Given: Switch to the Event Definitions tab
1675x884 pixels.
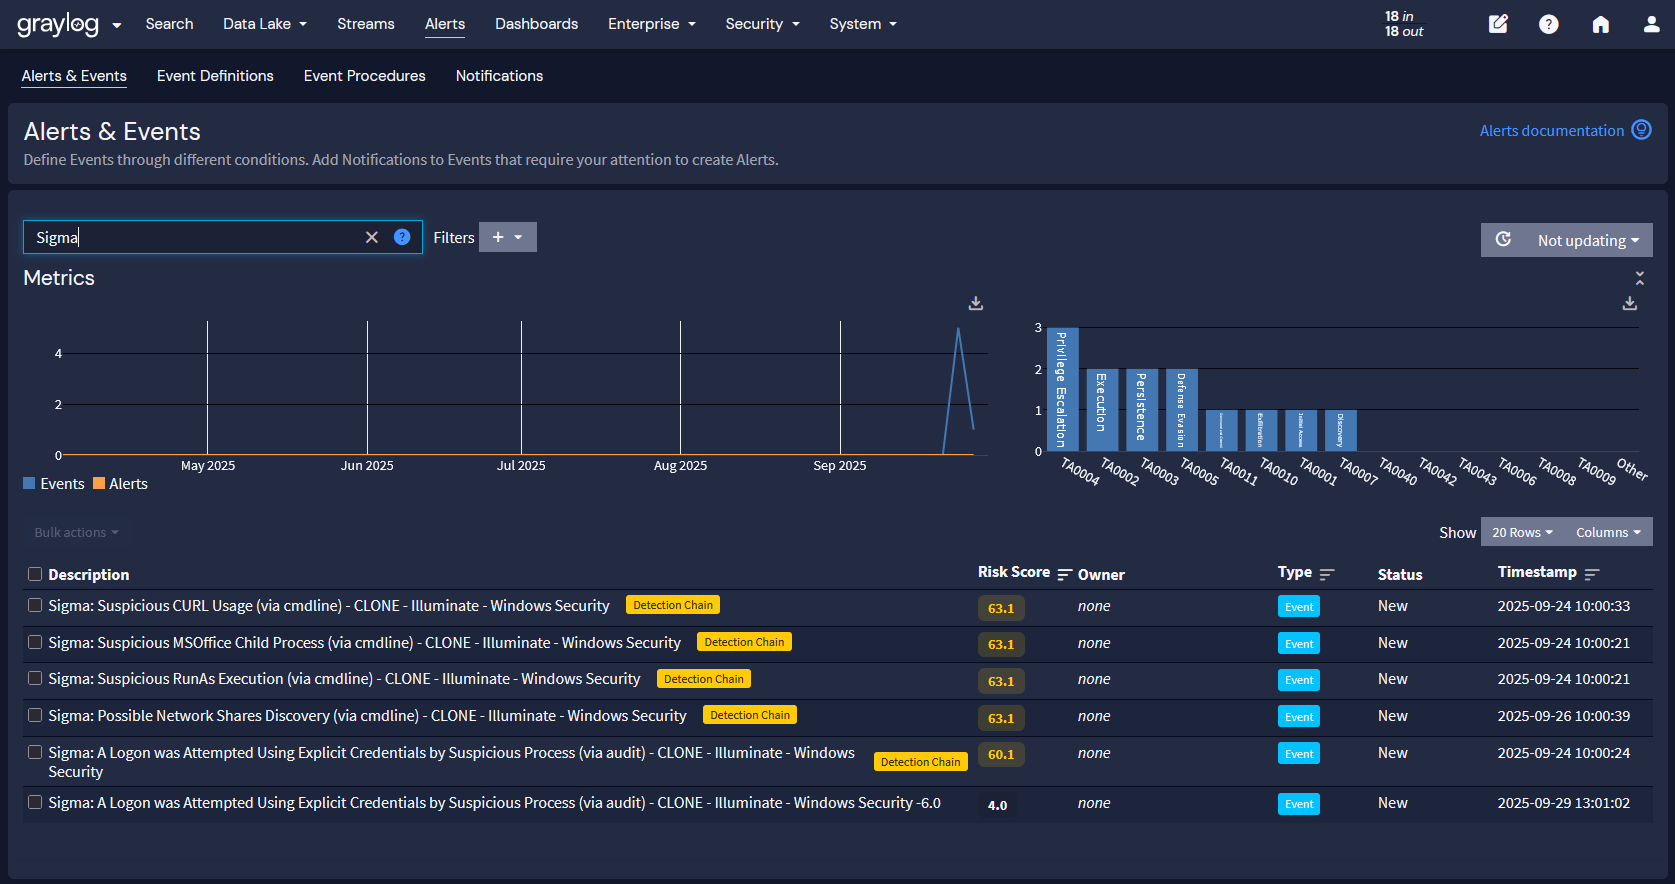Looking at the screenshot, I should tap(215, 76).
